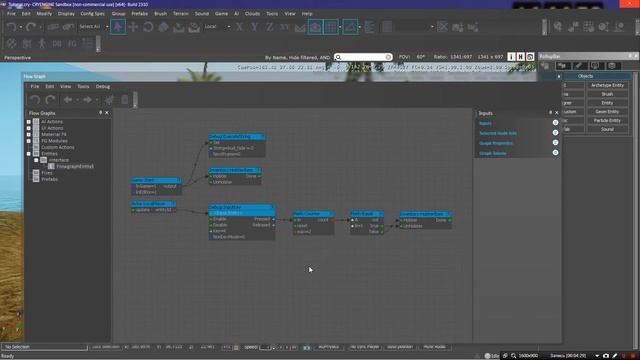Collapse the Entities tree node

pos(29,154)
